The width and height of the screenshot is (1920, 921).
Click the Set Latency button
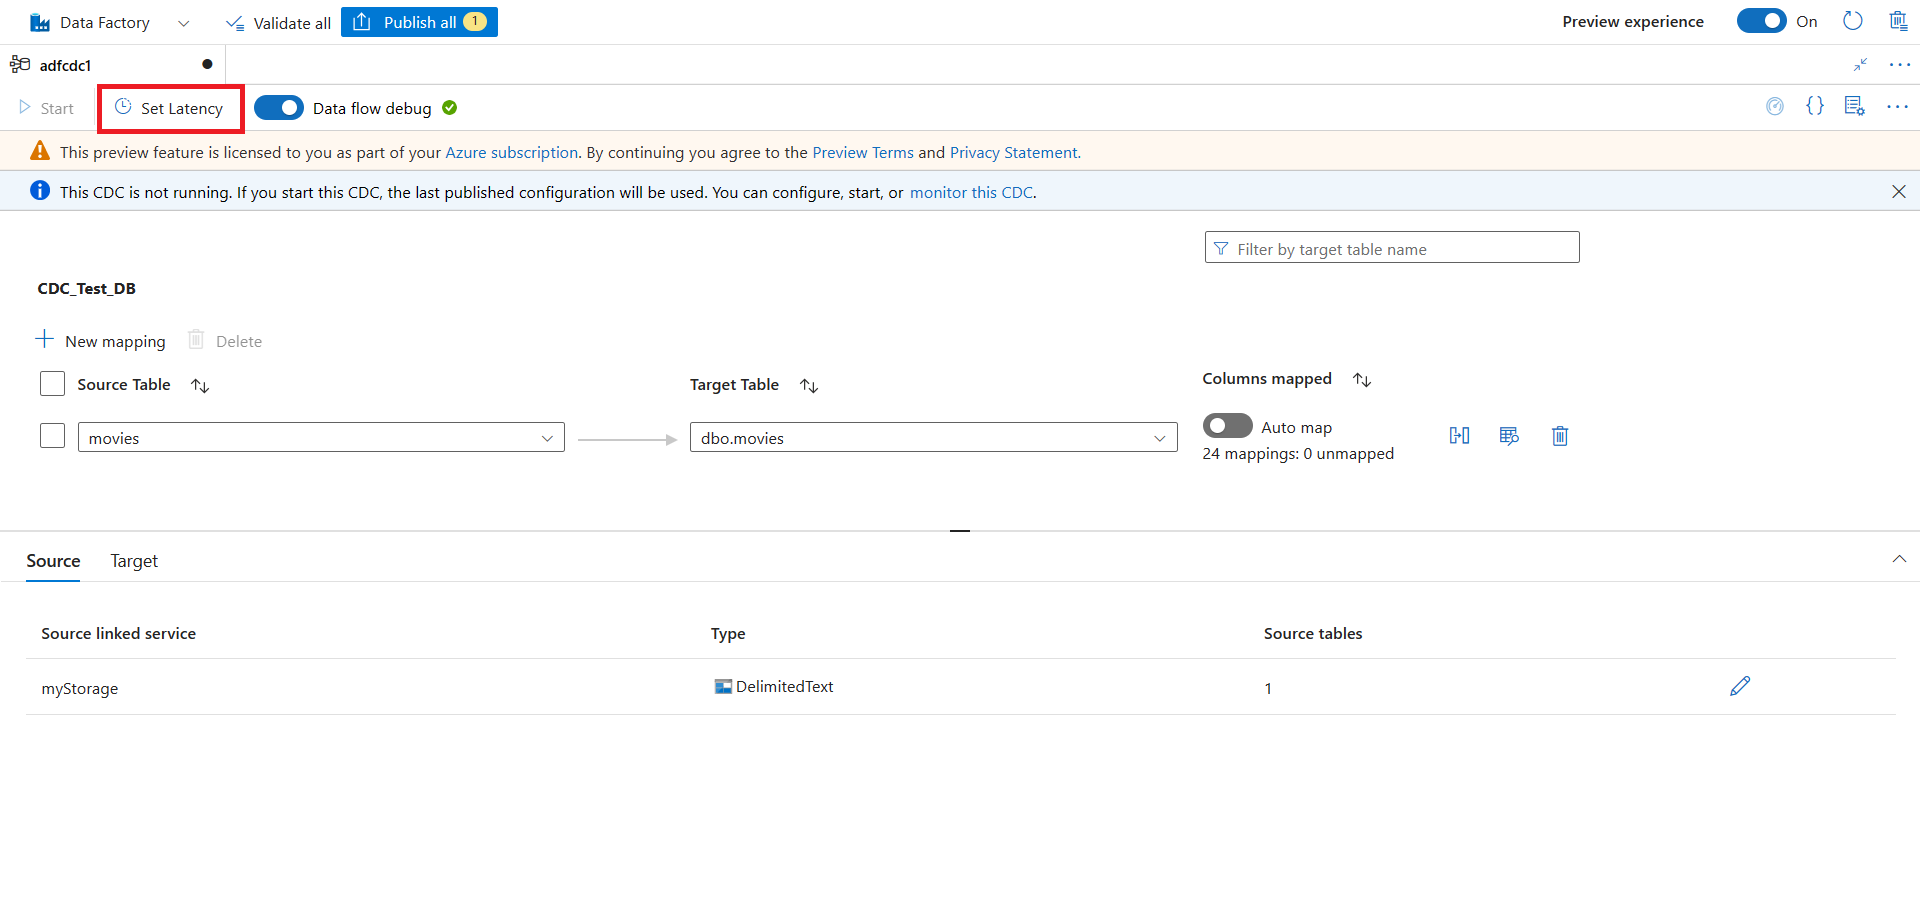point(170,108)
